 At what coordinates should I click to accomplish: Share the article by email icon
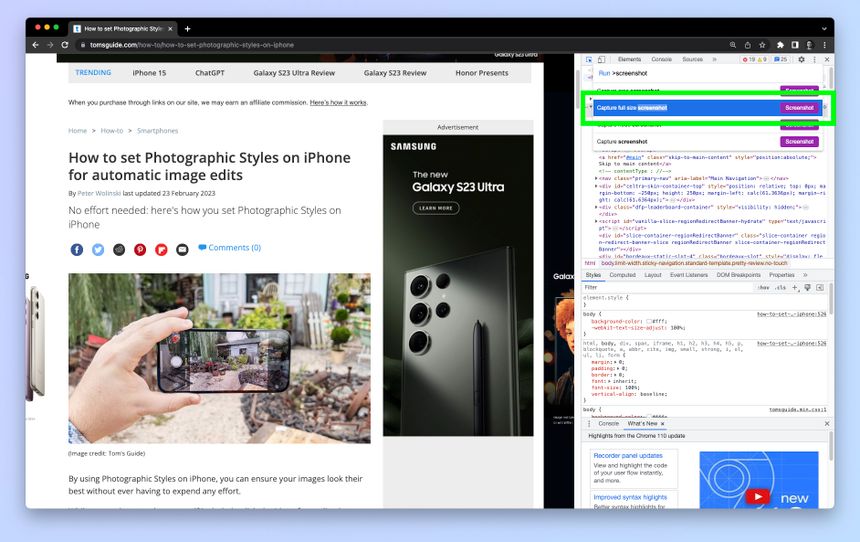(182, 249)
